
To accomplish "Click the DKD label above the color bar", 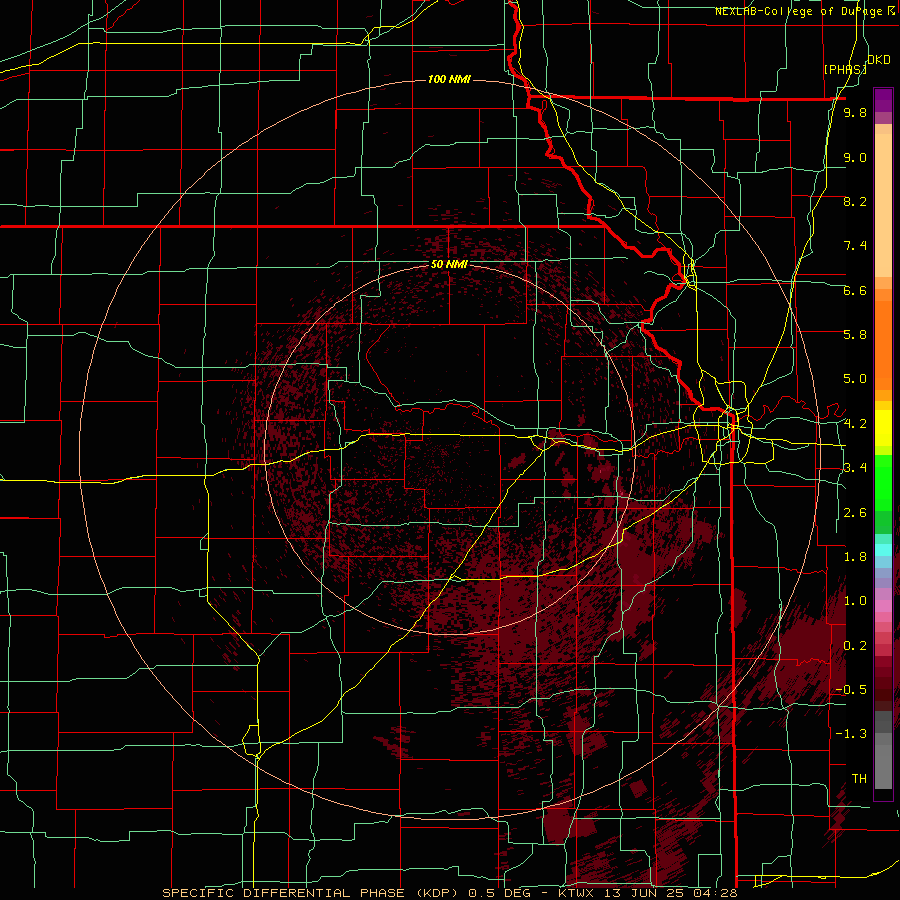I will click(878, 60).
